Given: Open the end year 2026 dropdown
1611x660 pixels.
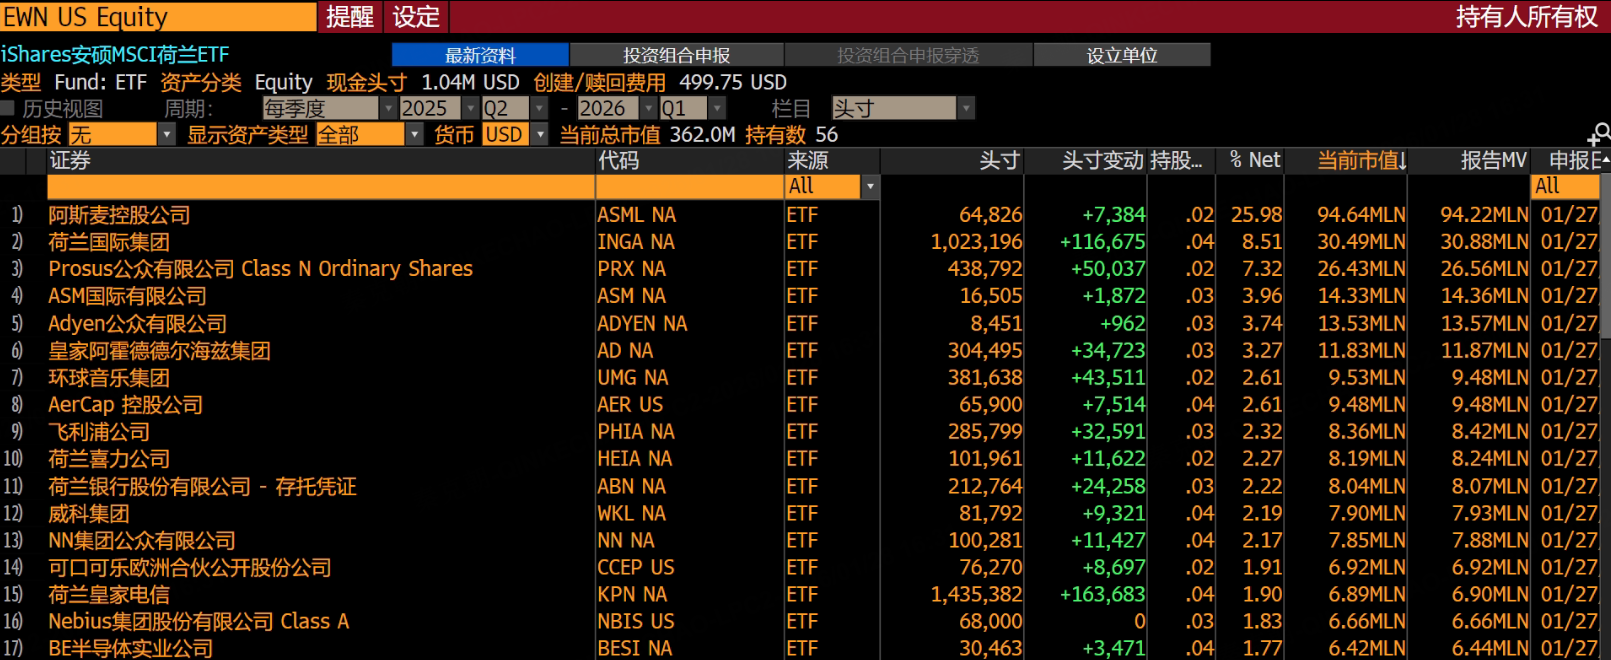Looking at the screenshot, I should pos(617,108).
